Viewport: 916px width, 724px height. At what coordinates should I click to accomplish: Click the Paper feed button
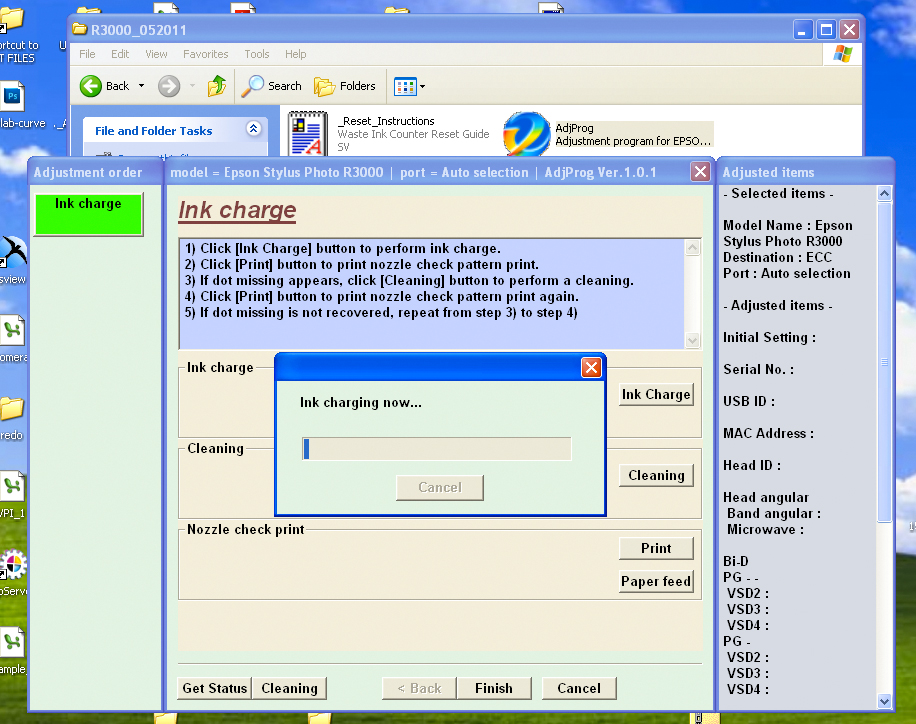pyautogui.click(x=656, y=581)
